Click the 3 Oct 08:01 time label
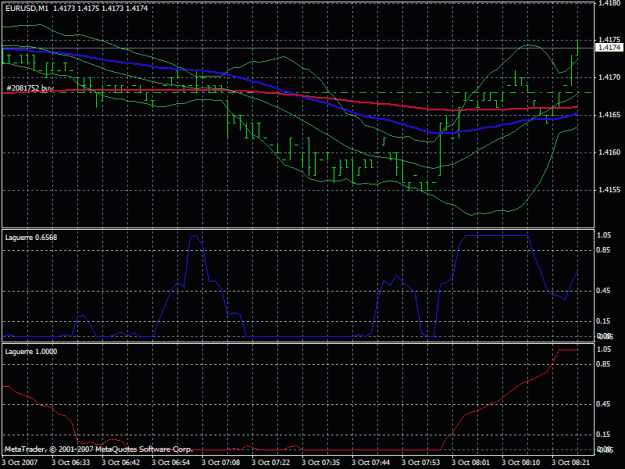625x469 pixels. (x=470, y=463)
